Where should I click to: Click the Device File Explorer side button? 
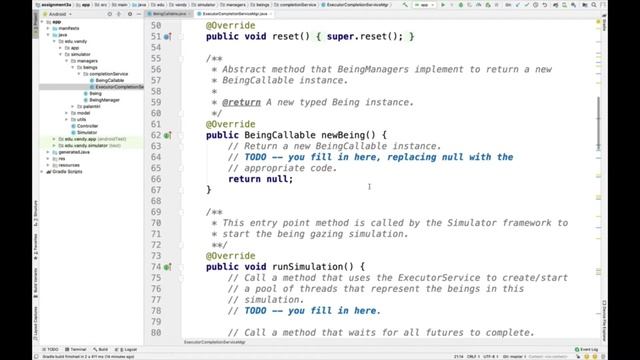[x=604, y=321]
